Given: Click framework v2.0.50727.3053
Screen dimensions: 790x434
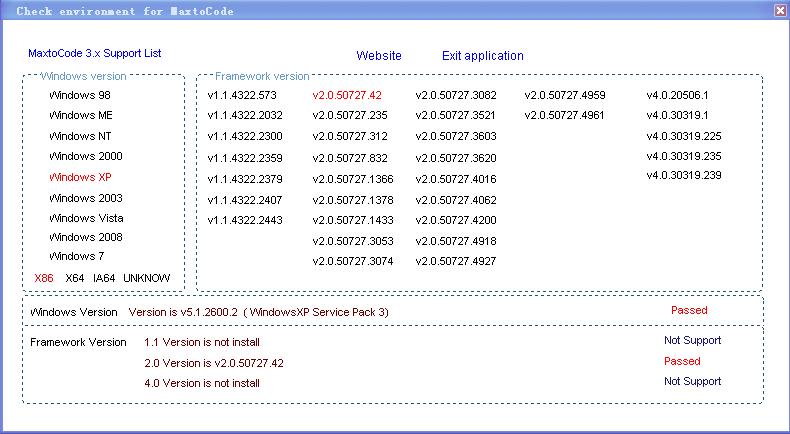Looking at the screenshot, I should [x=353, y=241].
